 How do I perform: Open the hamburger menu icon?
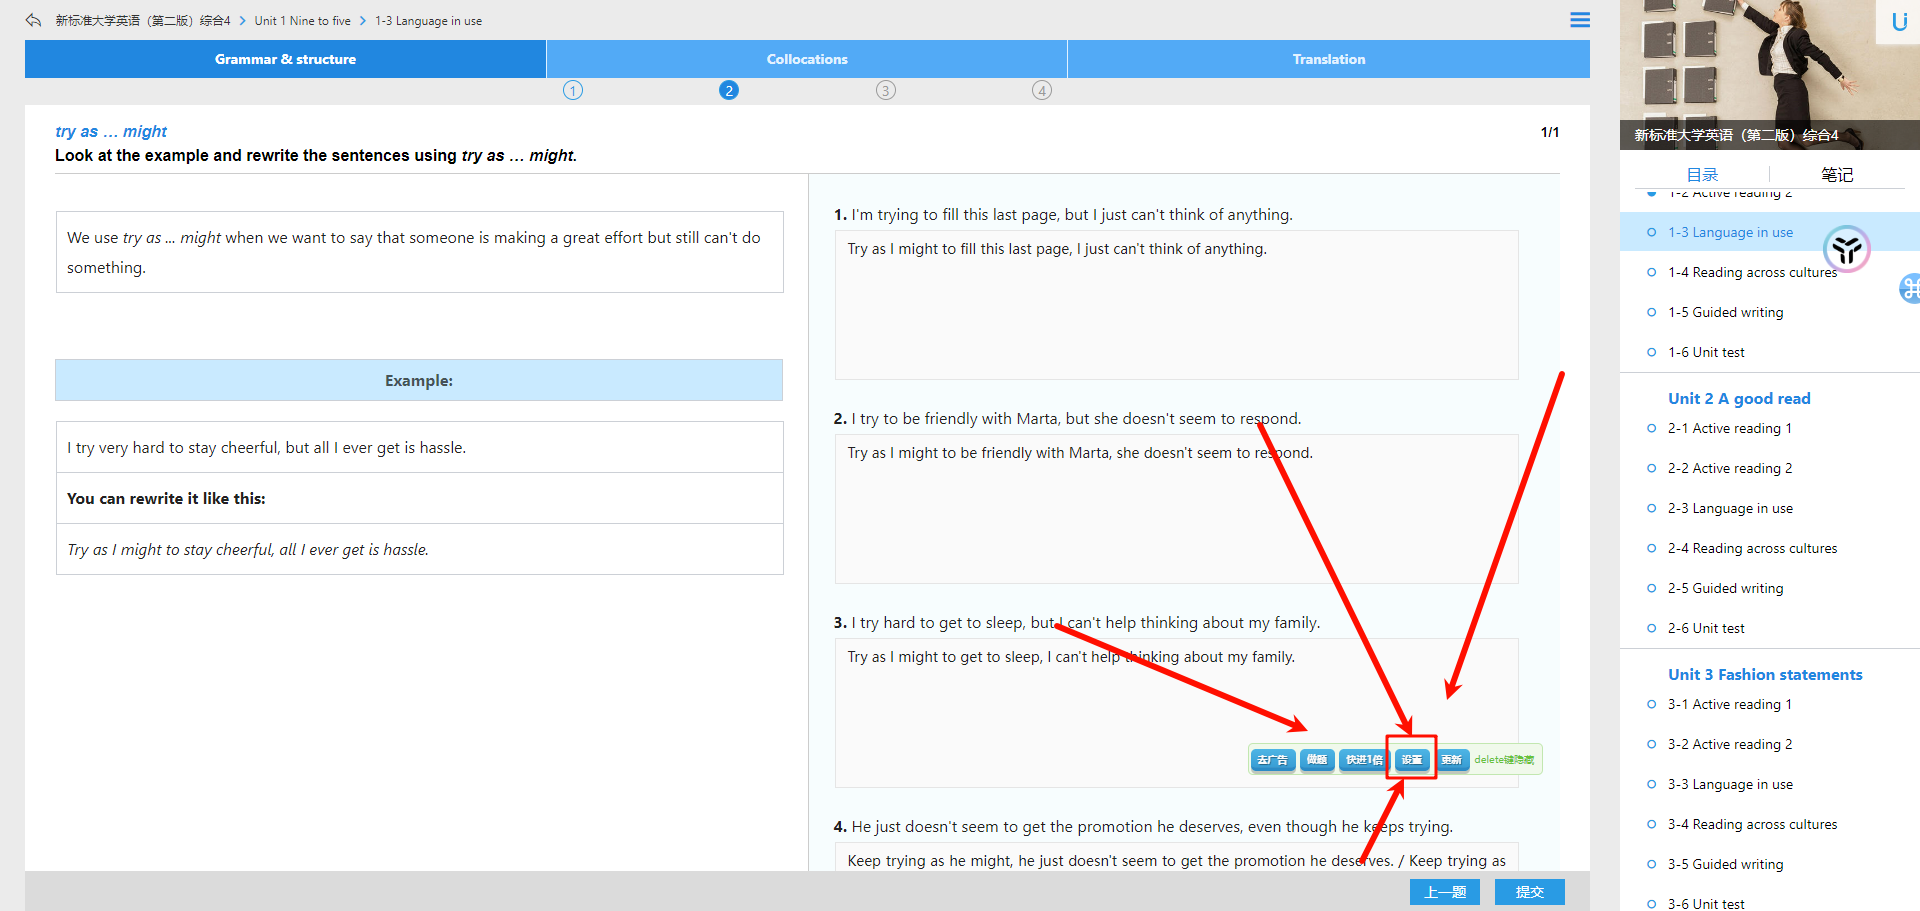(x=1580, y=20)
